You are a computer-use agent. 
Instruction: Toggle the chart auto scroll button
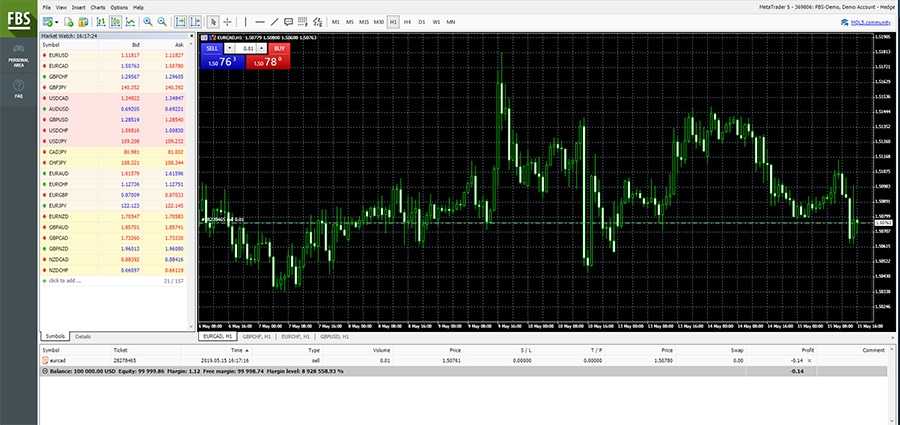[x=180, y=21]
